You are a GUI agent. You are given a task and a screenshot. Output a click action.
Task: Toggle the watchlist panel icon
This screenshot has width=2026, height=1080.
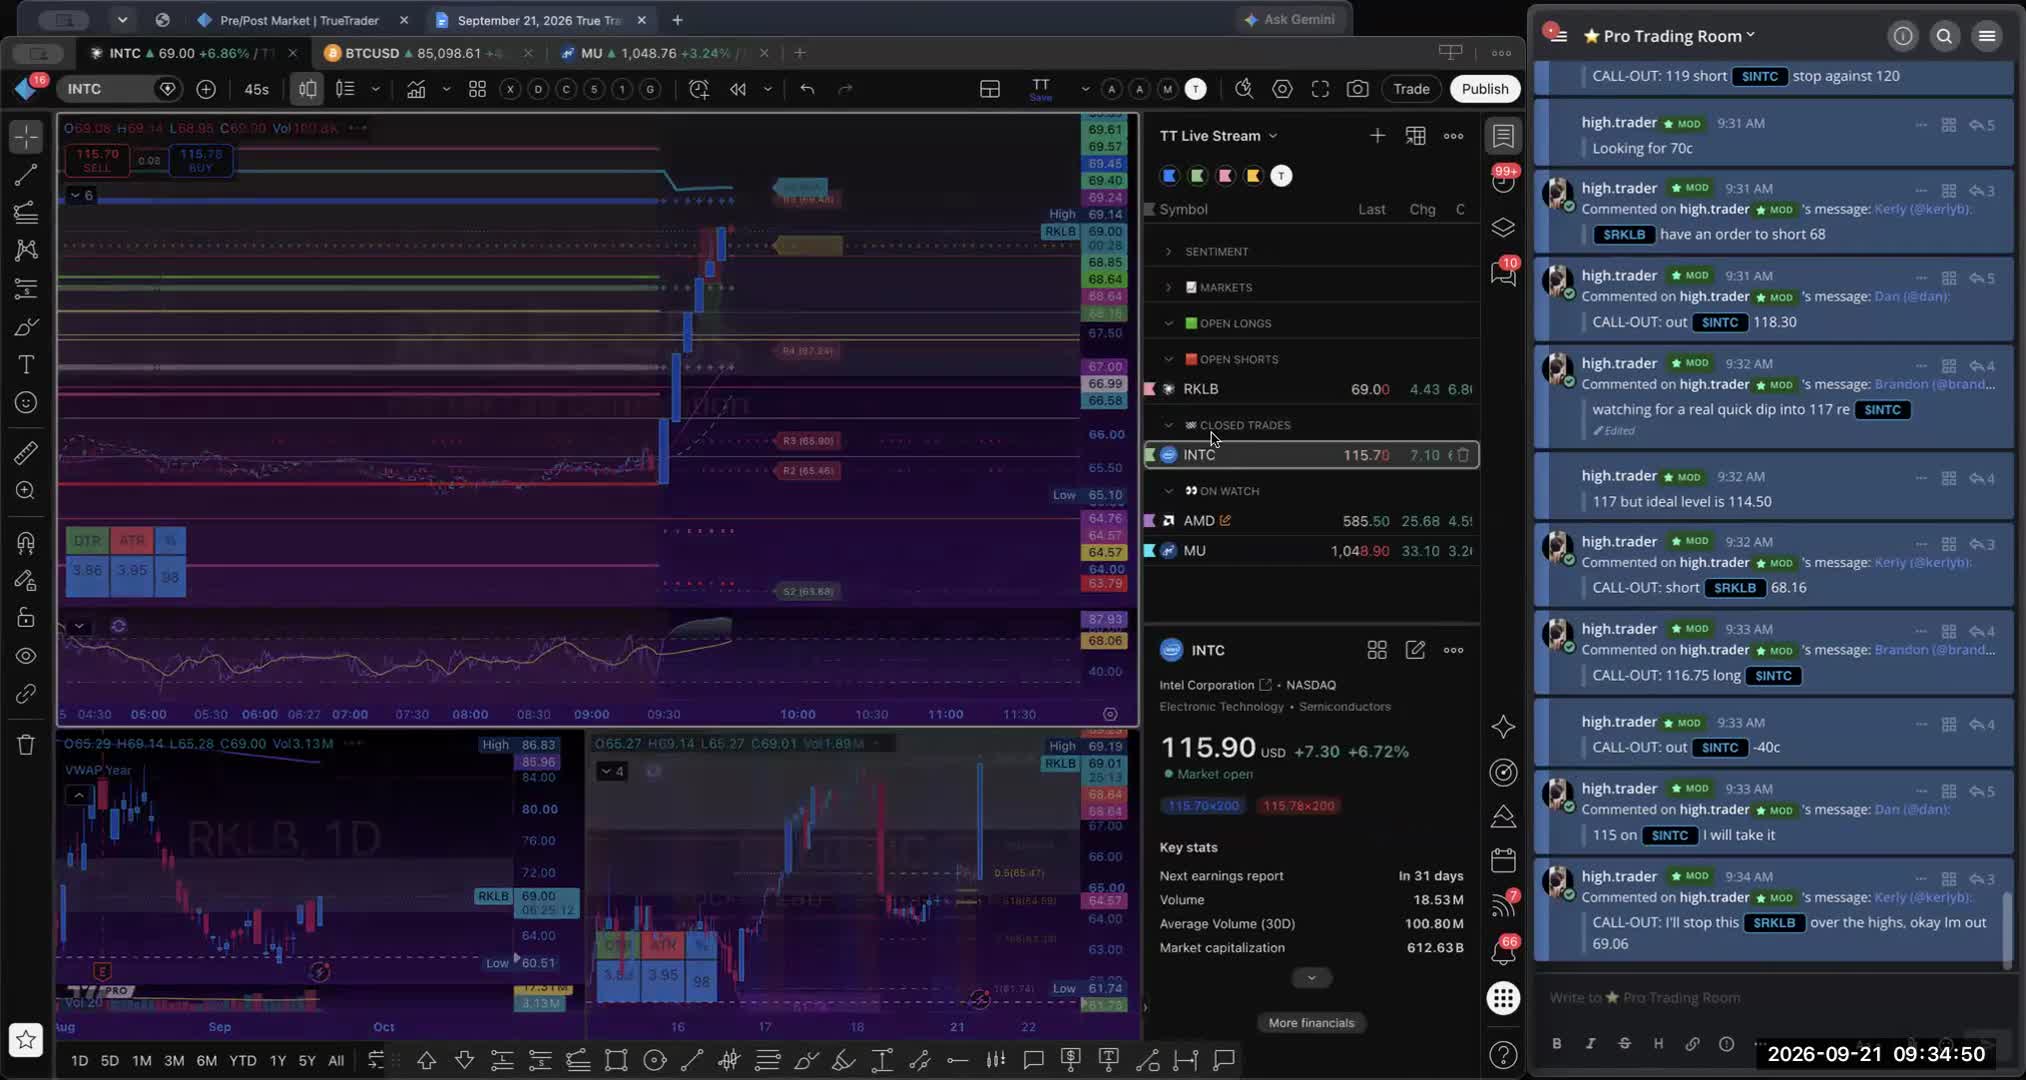click(x=1503, y=136)
